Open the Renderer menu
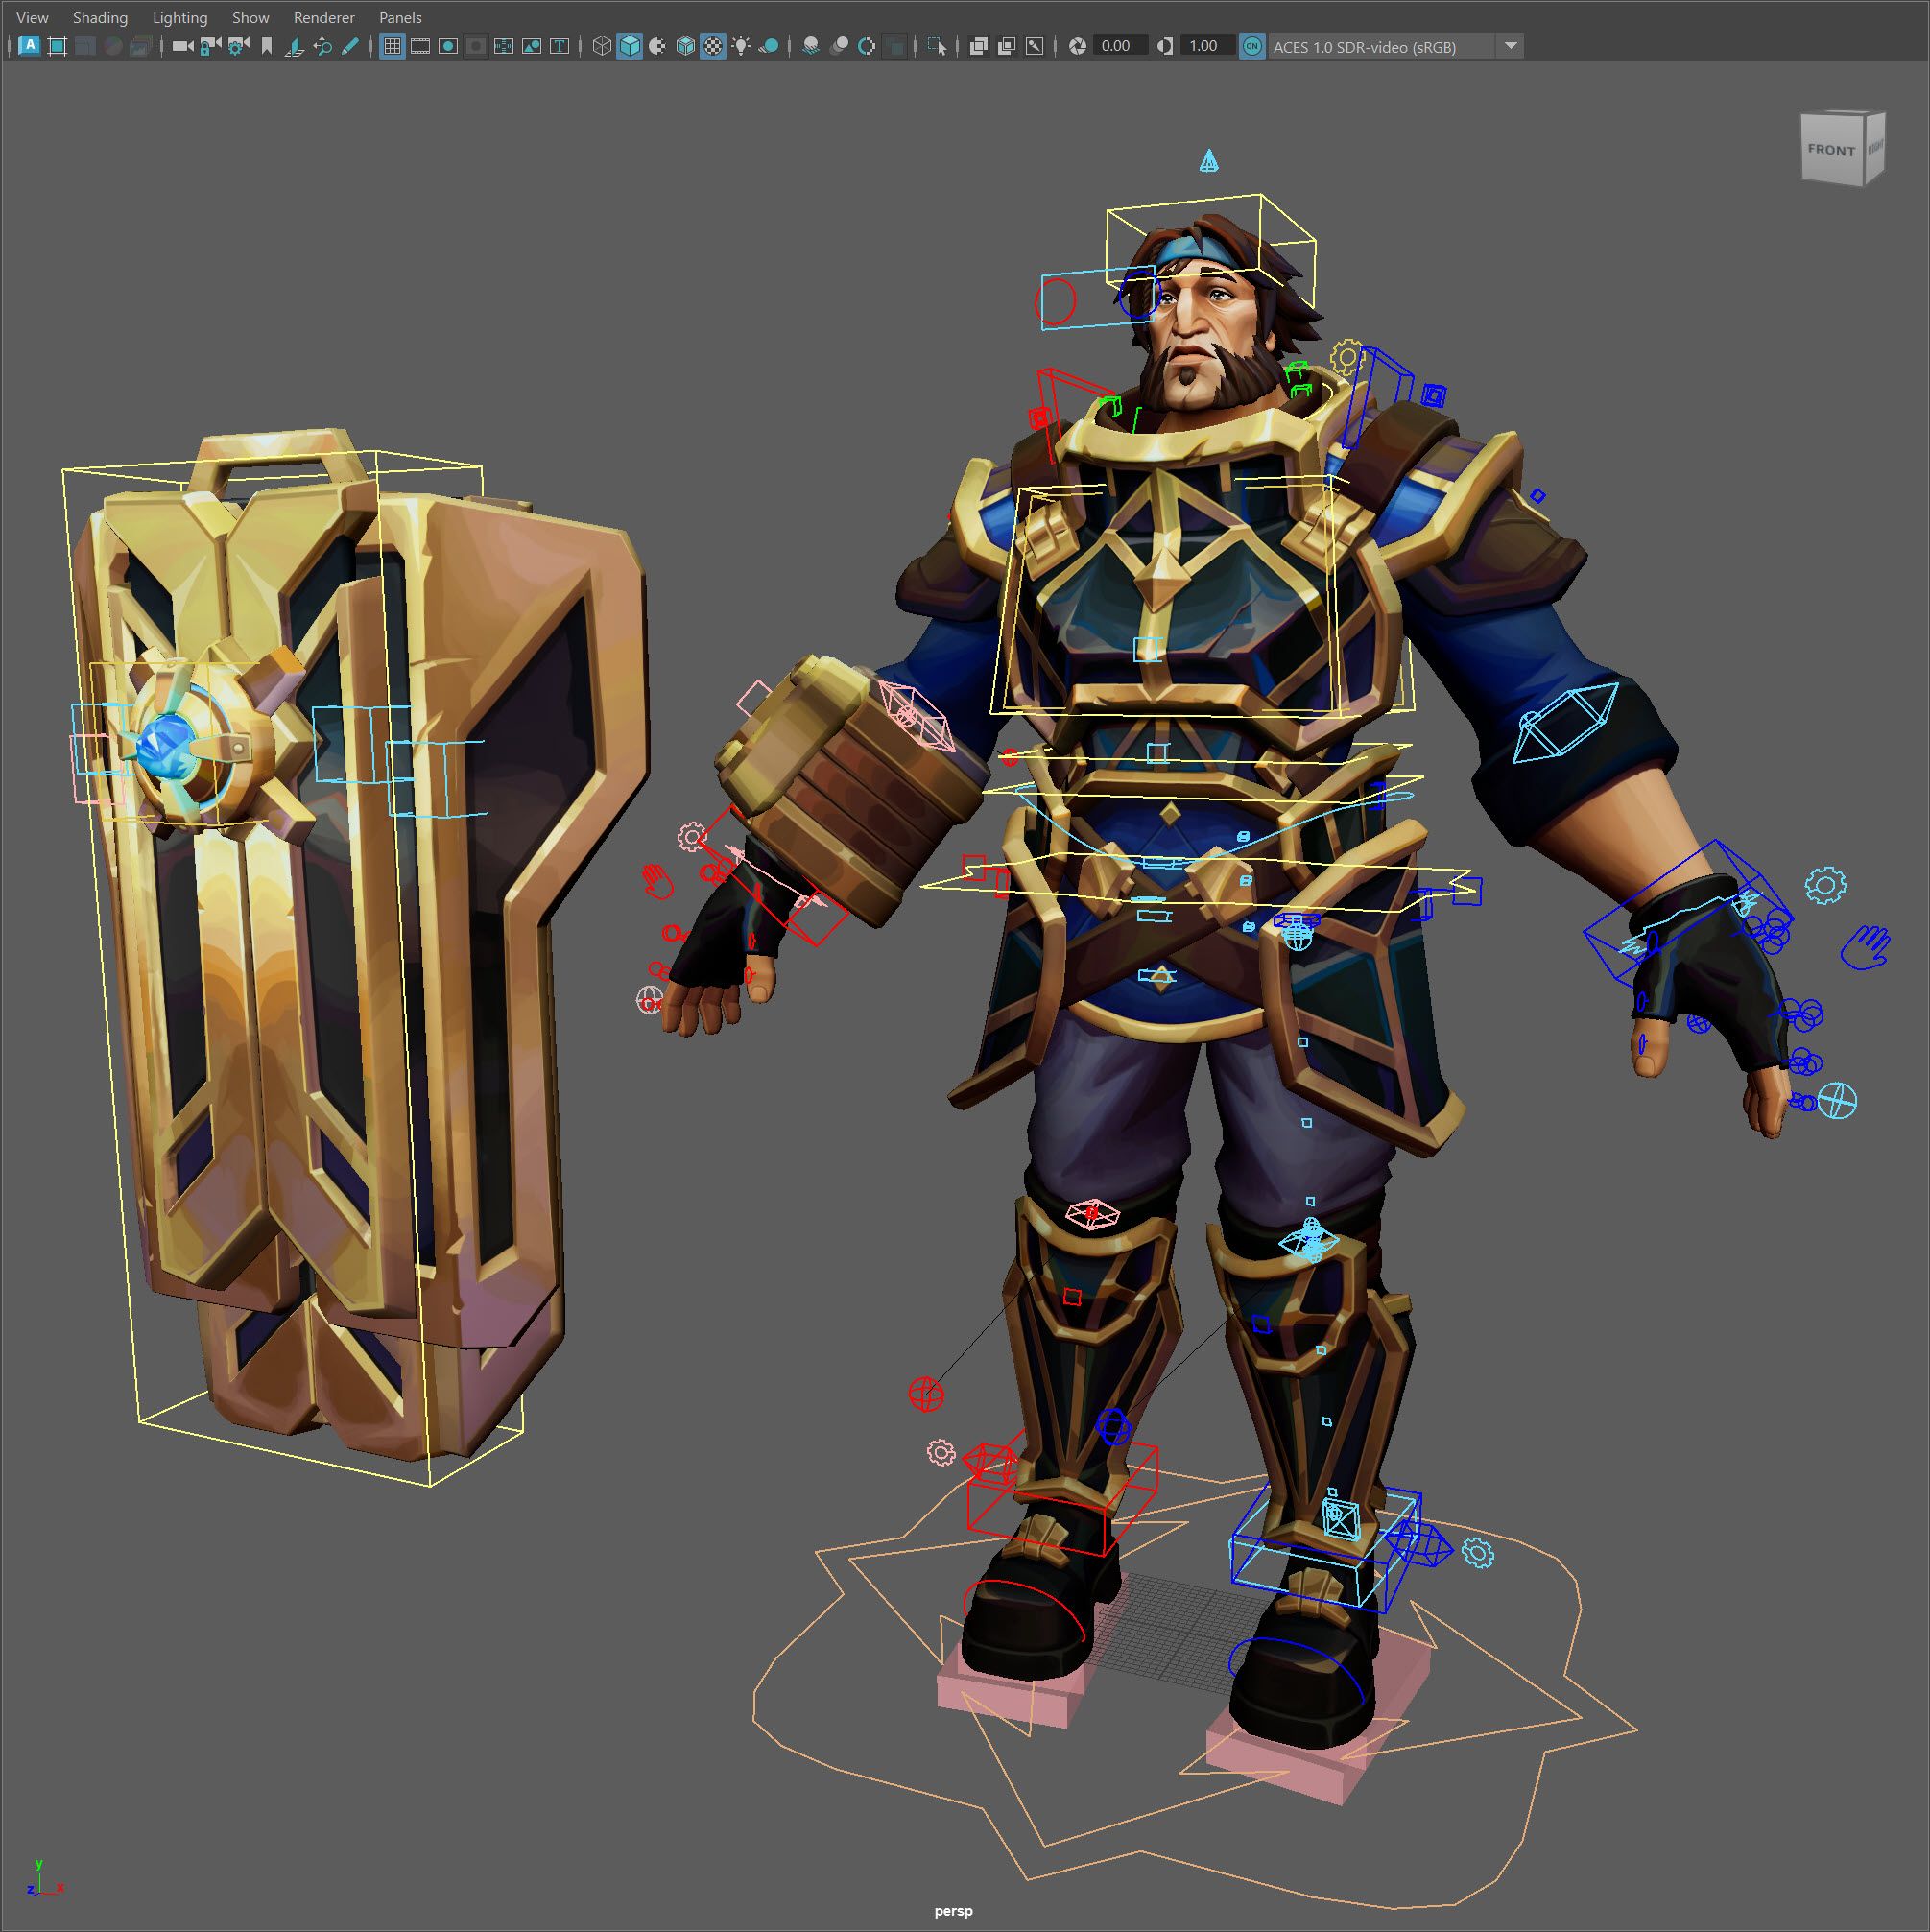The height and width of the screenshot is (1932, 1930). point(324,18)
